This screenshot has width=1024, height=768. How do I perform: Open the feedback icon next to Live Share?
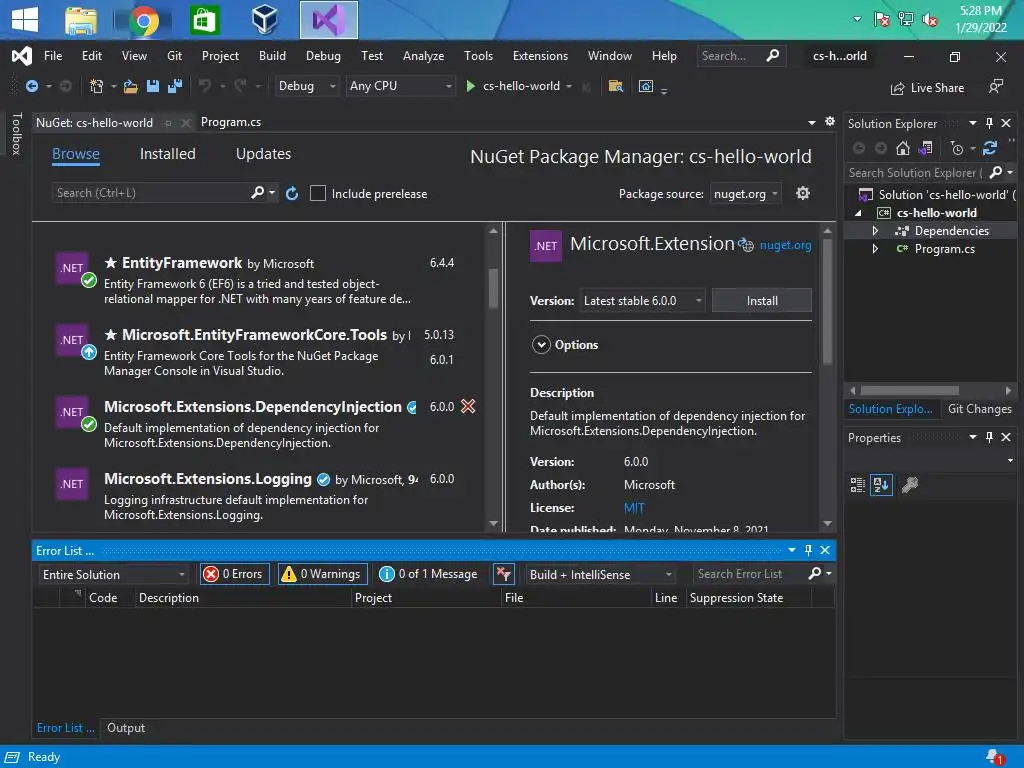[995, 87]
